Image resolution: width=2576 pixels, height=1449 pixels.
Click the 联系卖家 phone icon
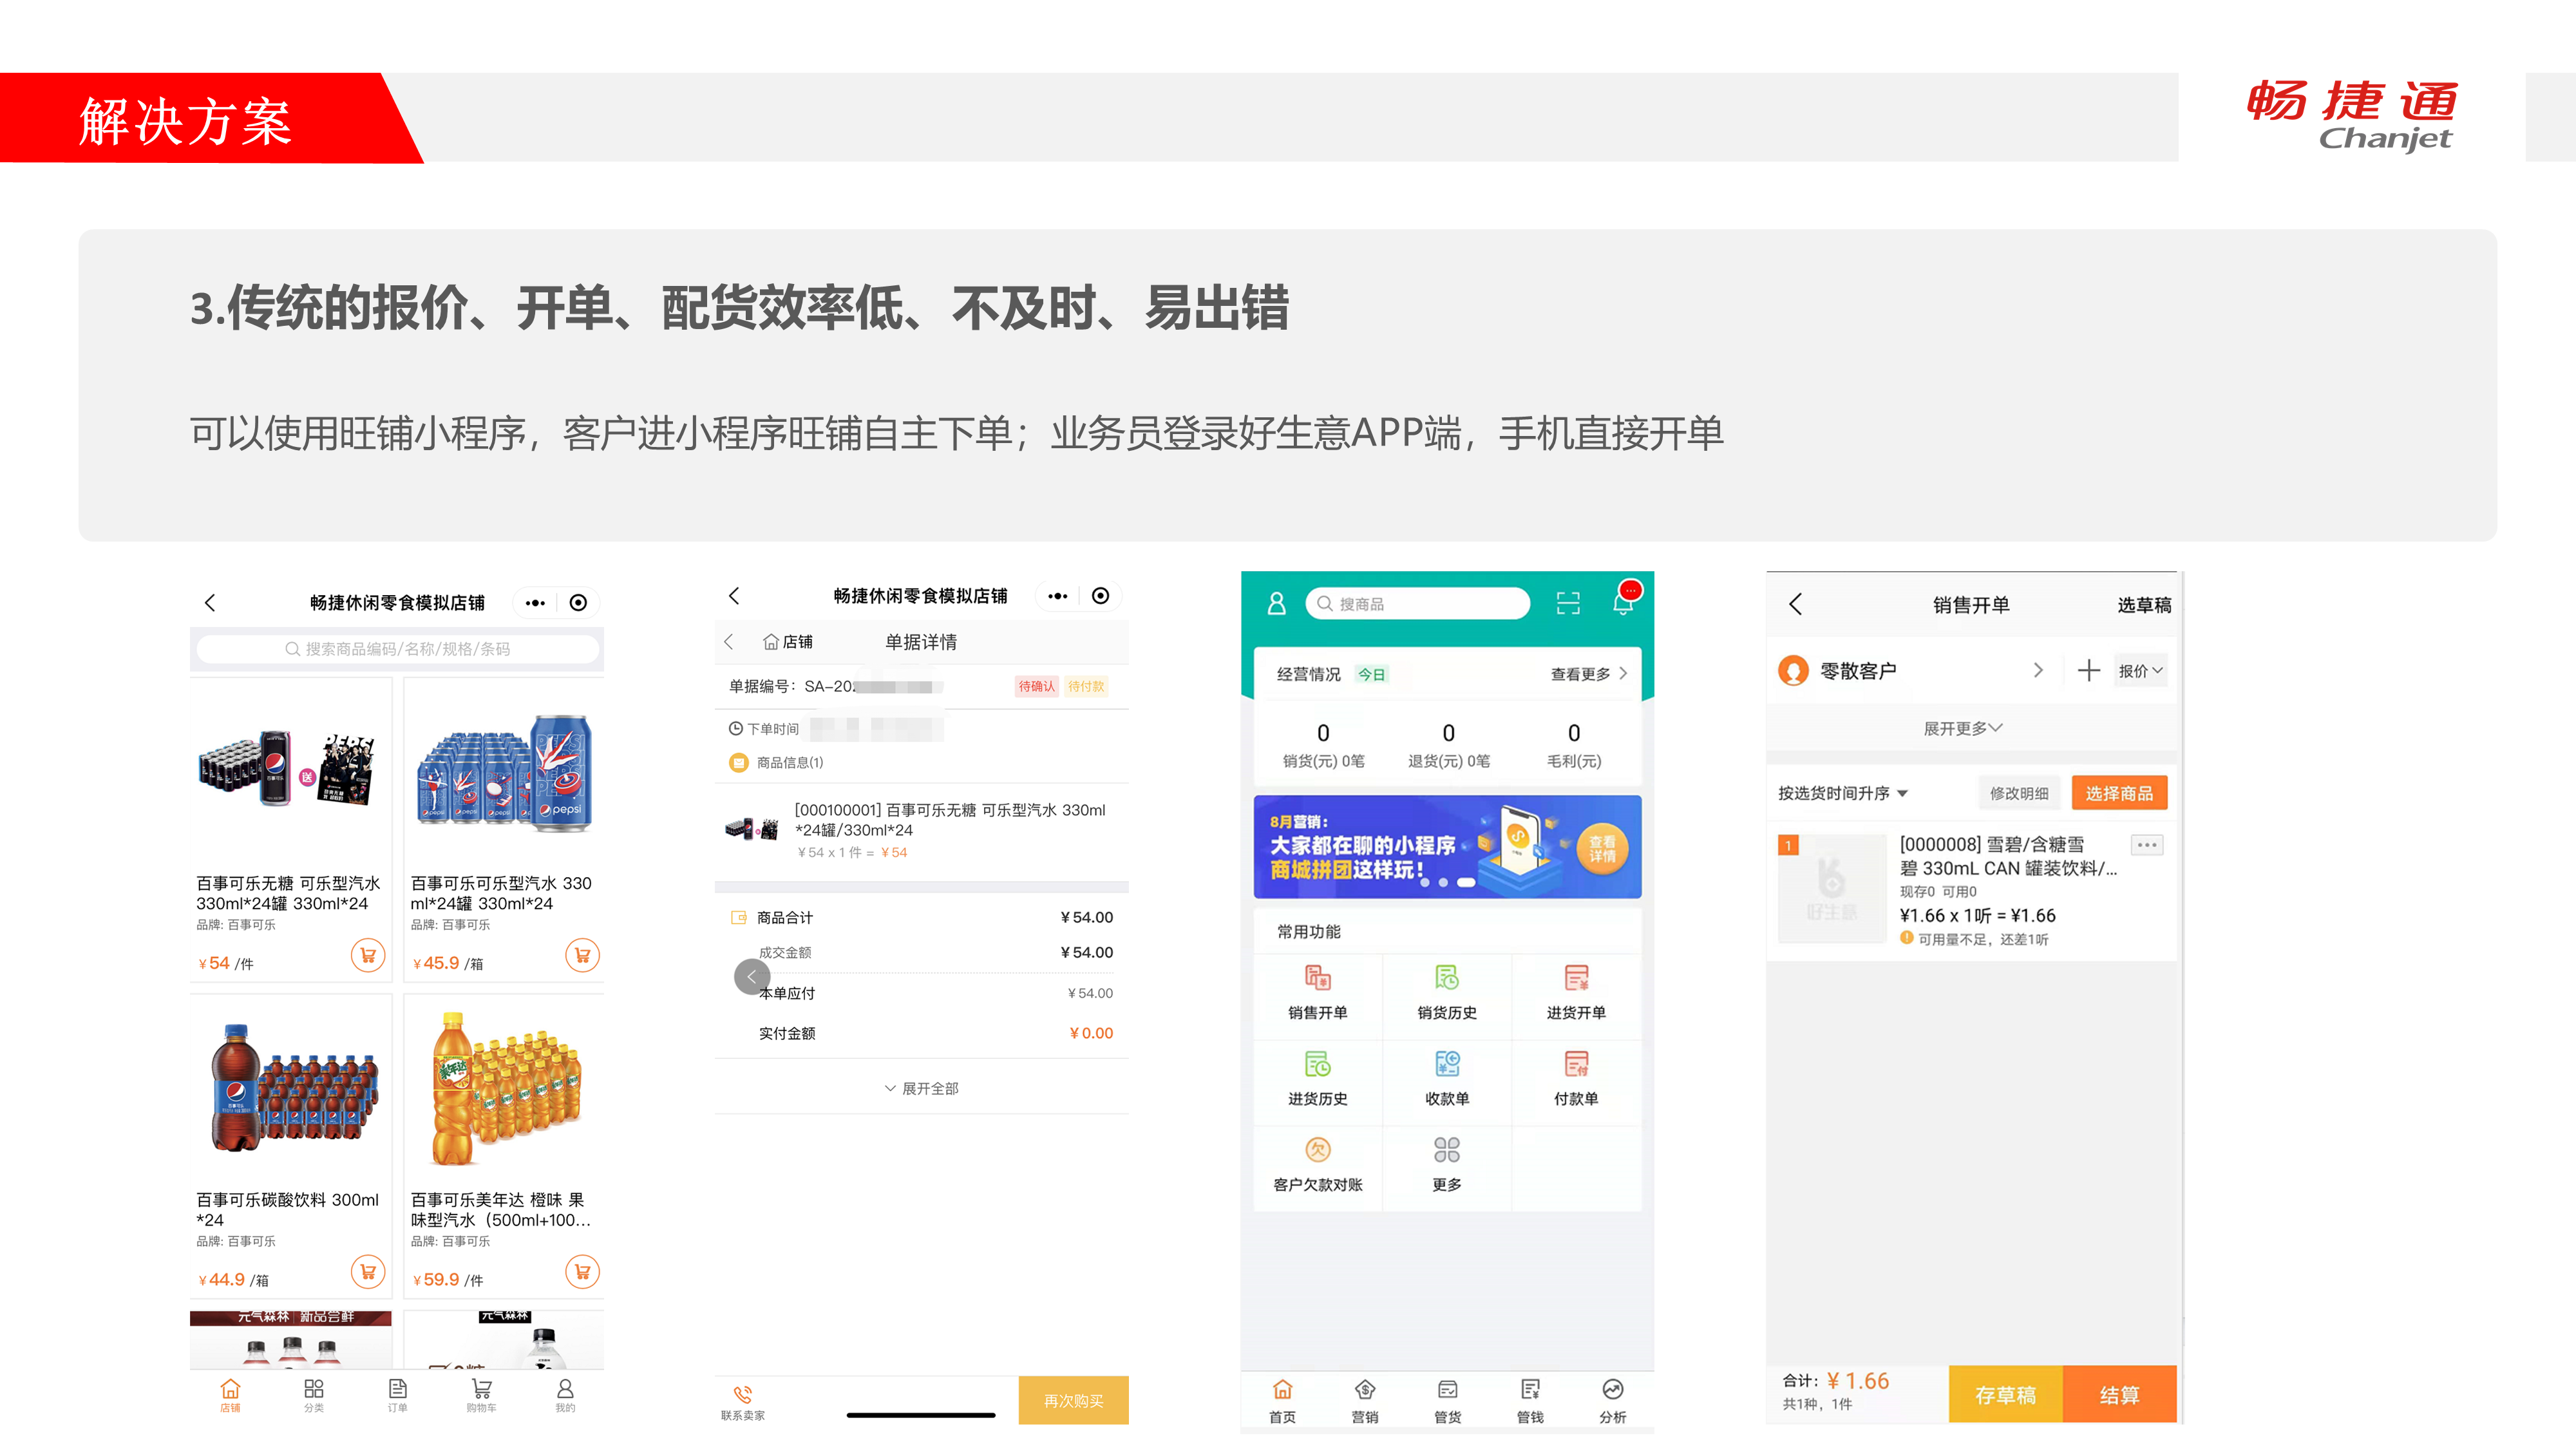(742, 1394)
